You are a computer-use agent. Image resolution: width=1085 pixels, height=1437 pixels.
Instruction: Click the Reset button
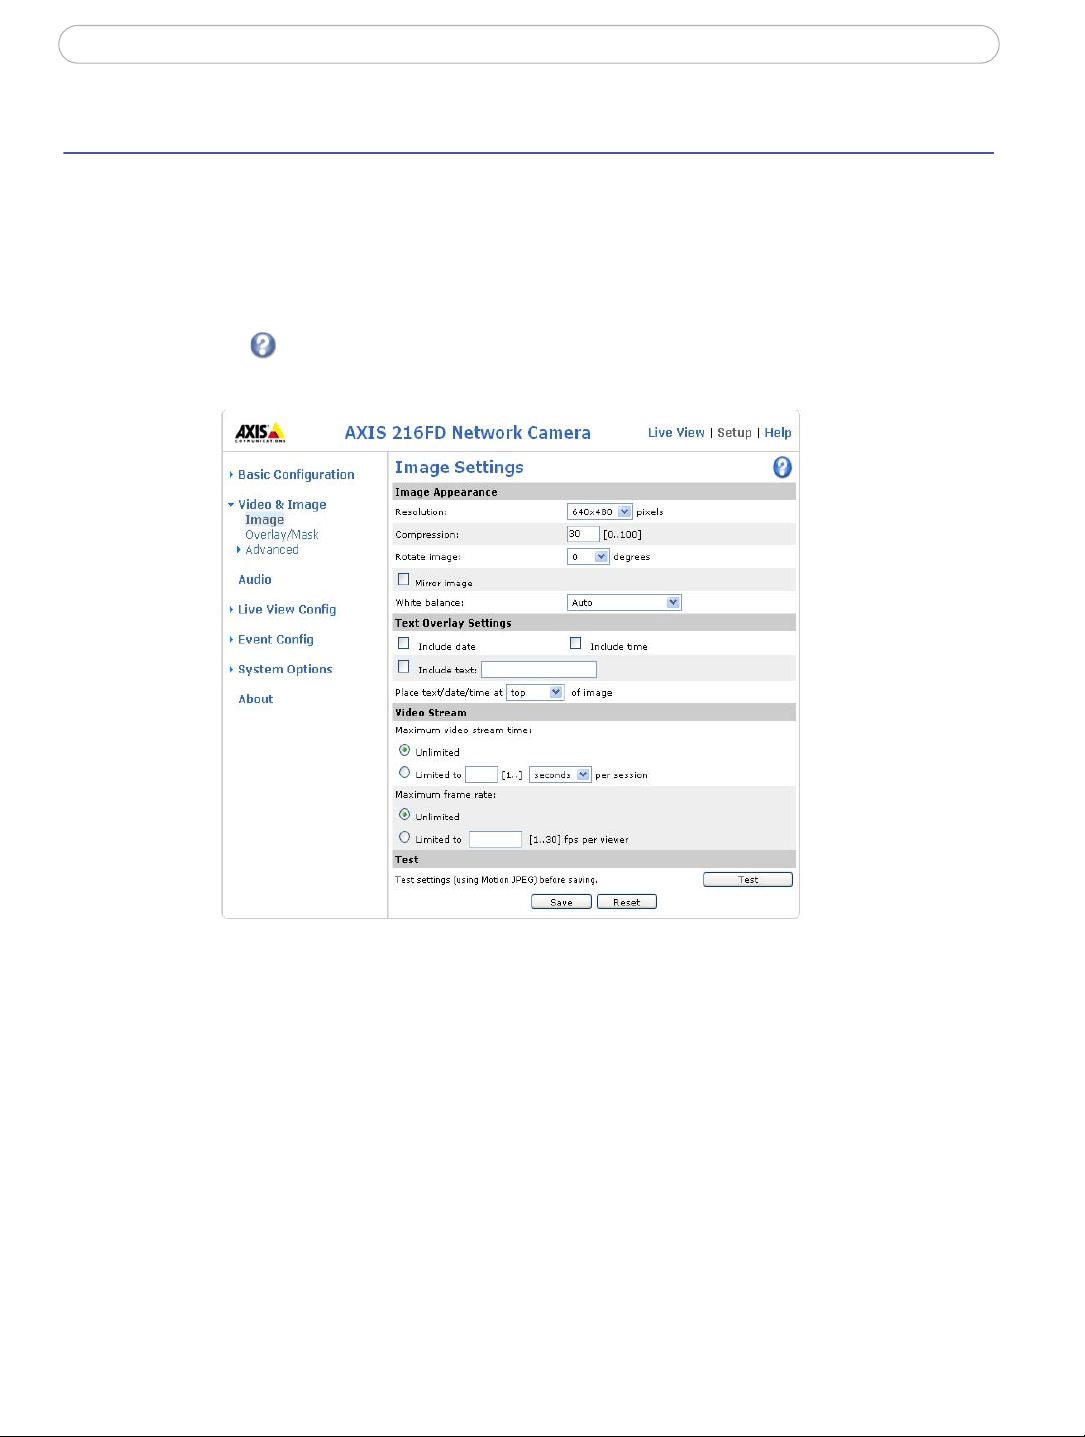coord(627,902)
